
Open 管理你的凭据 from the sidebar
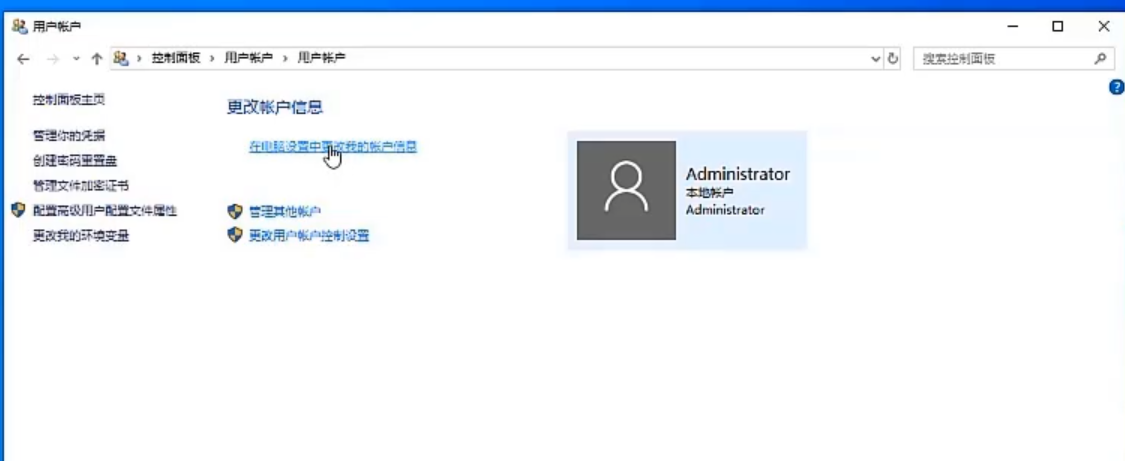point(68,135)
